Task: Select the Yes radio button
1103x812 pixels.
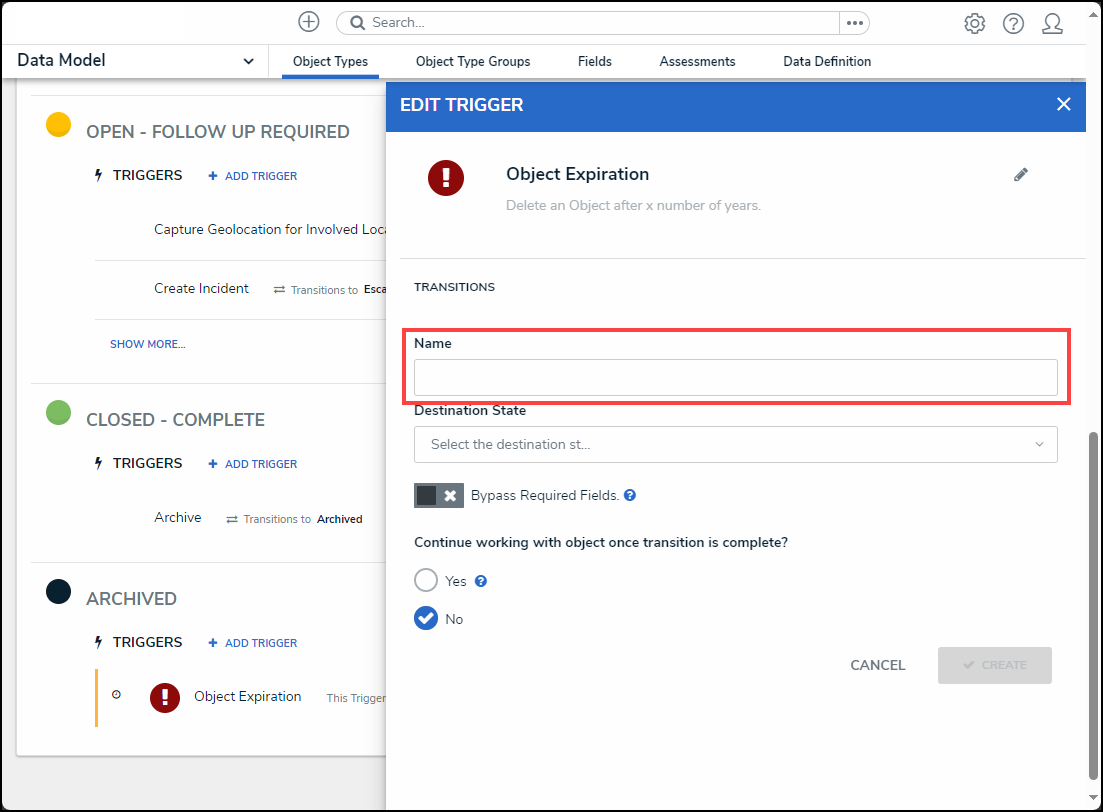Action: point(426,581)
